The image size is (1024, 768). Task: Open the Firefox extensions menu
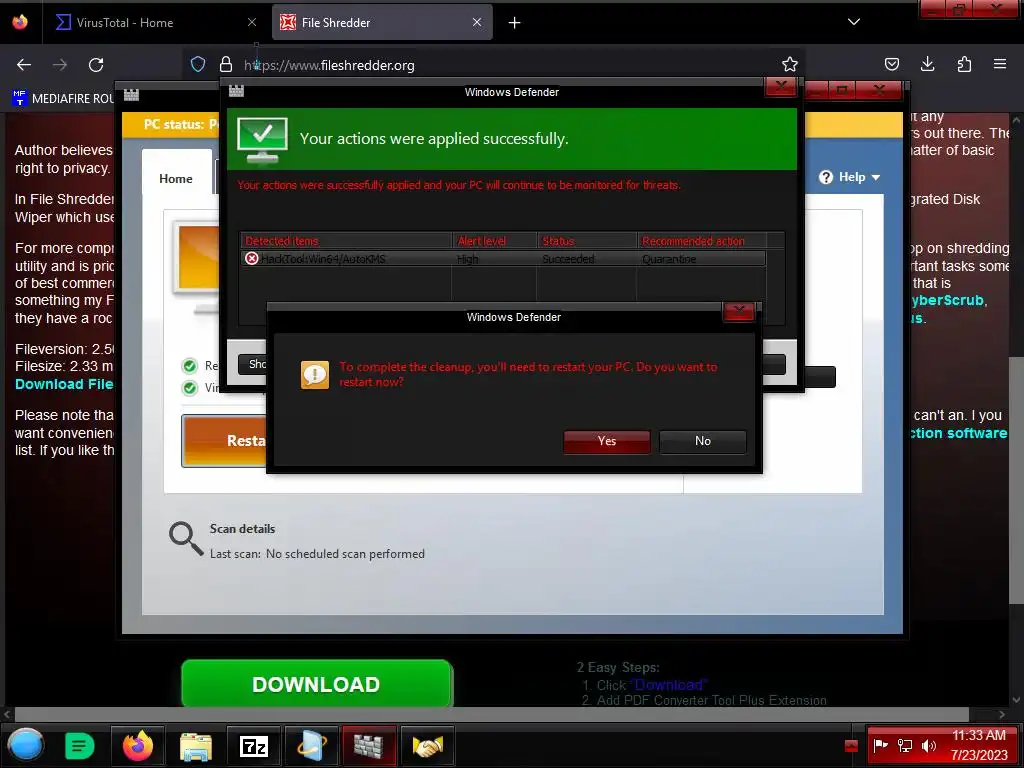964,64
